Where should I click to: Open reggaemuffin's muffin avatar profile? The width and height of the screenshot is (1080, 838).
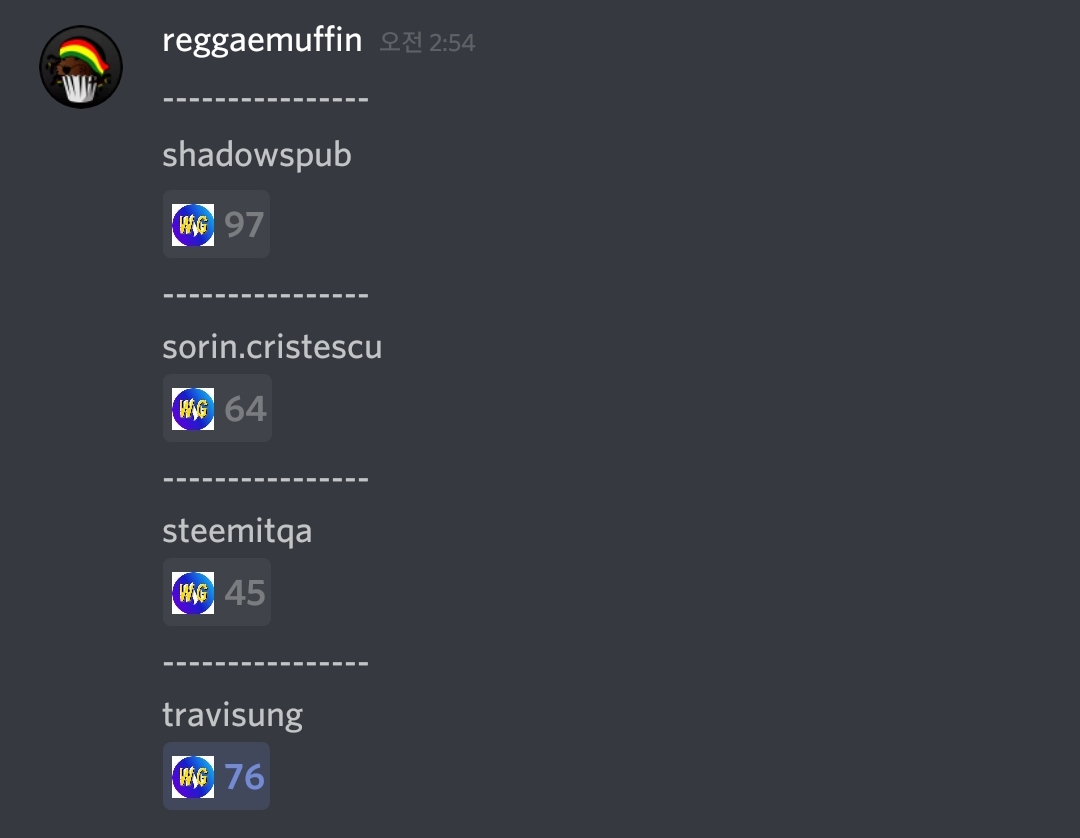81,67
